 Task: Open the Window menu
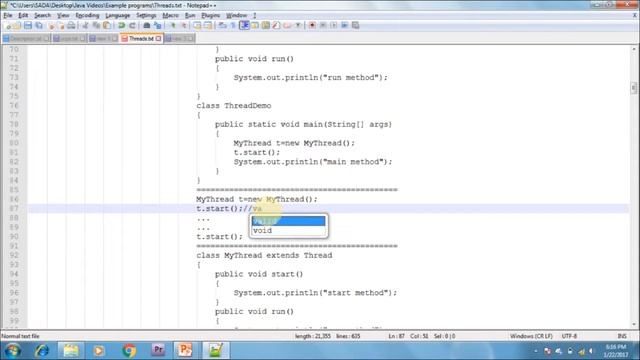236,16
